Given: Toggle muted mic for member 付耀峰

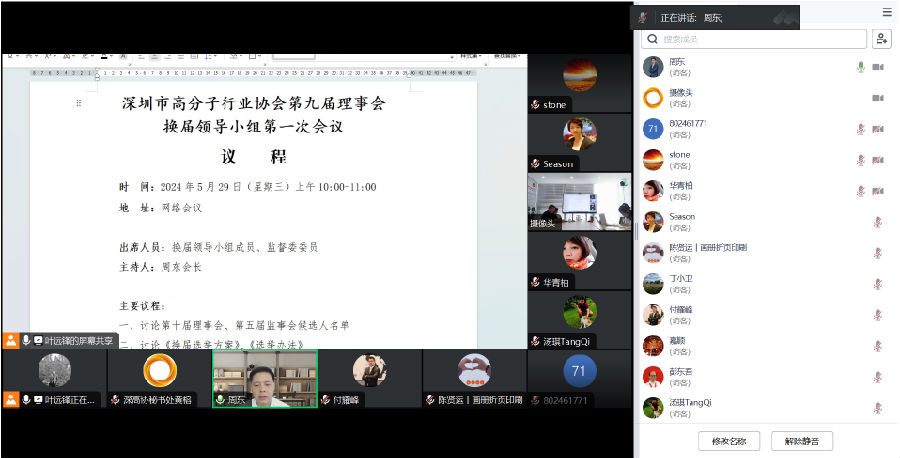Looking at the screenshot, I should (x=878, y=315).
